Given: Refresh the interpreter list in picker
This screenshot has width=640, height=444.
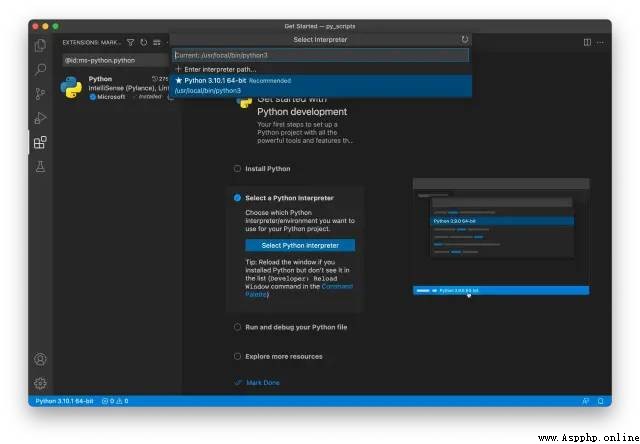Looking at the screenshot, I should click(464, 39).
